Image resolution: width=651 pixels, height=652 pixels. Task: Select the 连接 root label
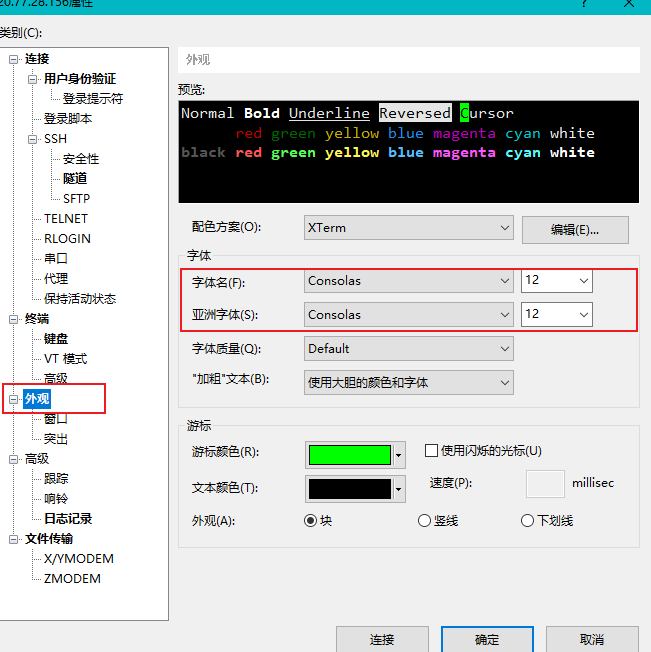tap(37, 59)
